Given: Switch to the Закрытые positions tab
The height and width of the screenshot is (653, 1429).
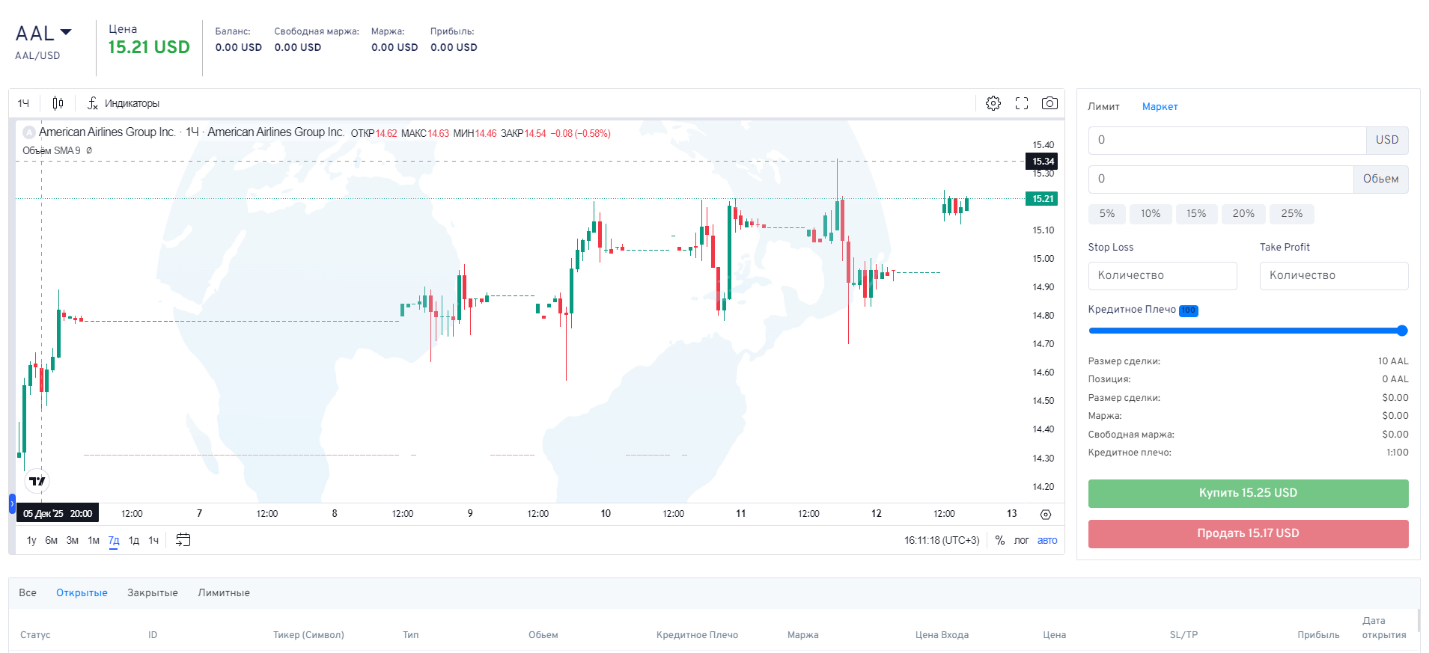Looking at the screenshot, I should [x=152, y=593].
